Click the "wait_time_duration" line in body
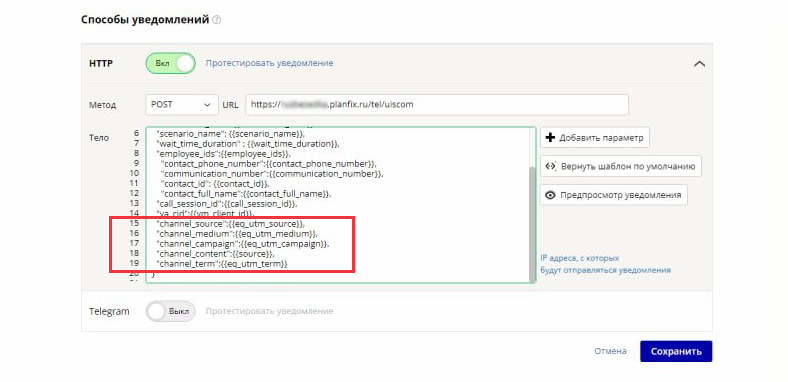788x382 pixels. tap(248, 144)
